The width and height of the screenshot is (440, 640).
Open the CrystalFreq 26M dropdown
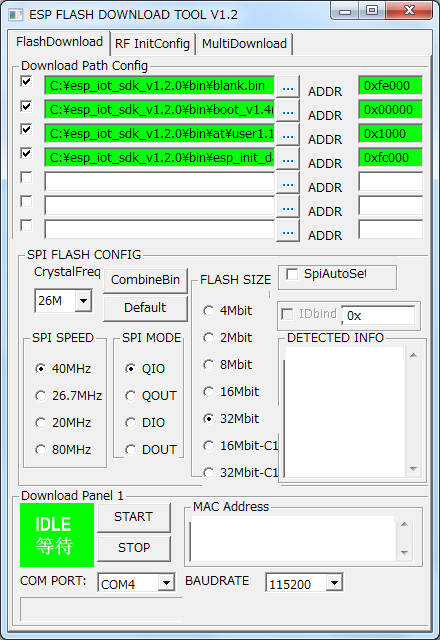tap(83, 301)
